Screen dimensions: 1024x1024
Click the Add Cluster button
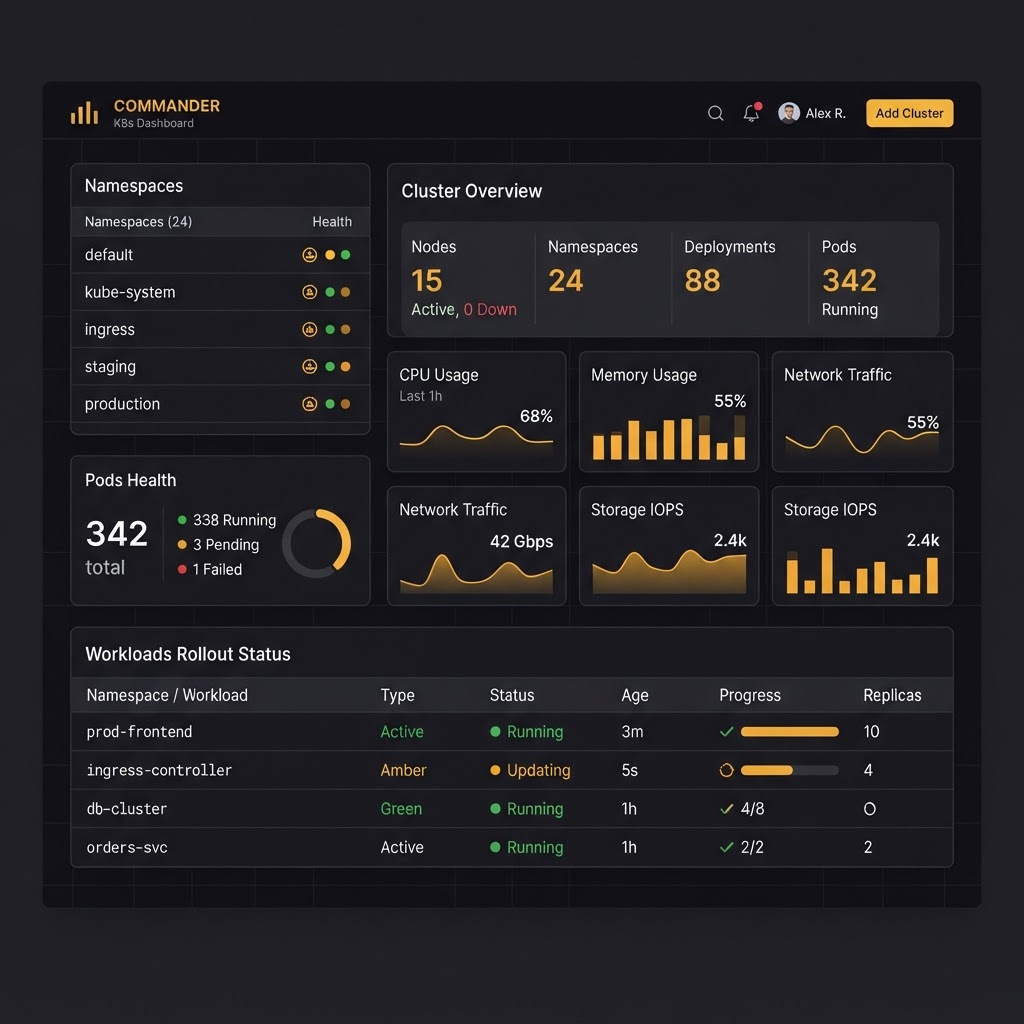(909, 113)
